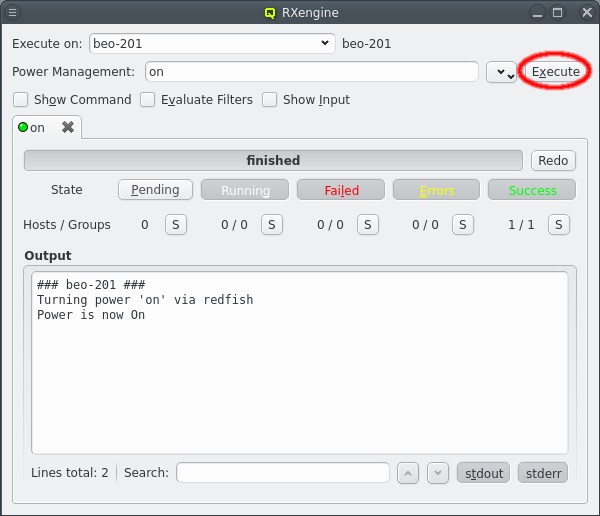Click the S button under Running
The height and width of the screenshot is (516, 600).
272,224
